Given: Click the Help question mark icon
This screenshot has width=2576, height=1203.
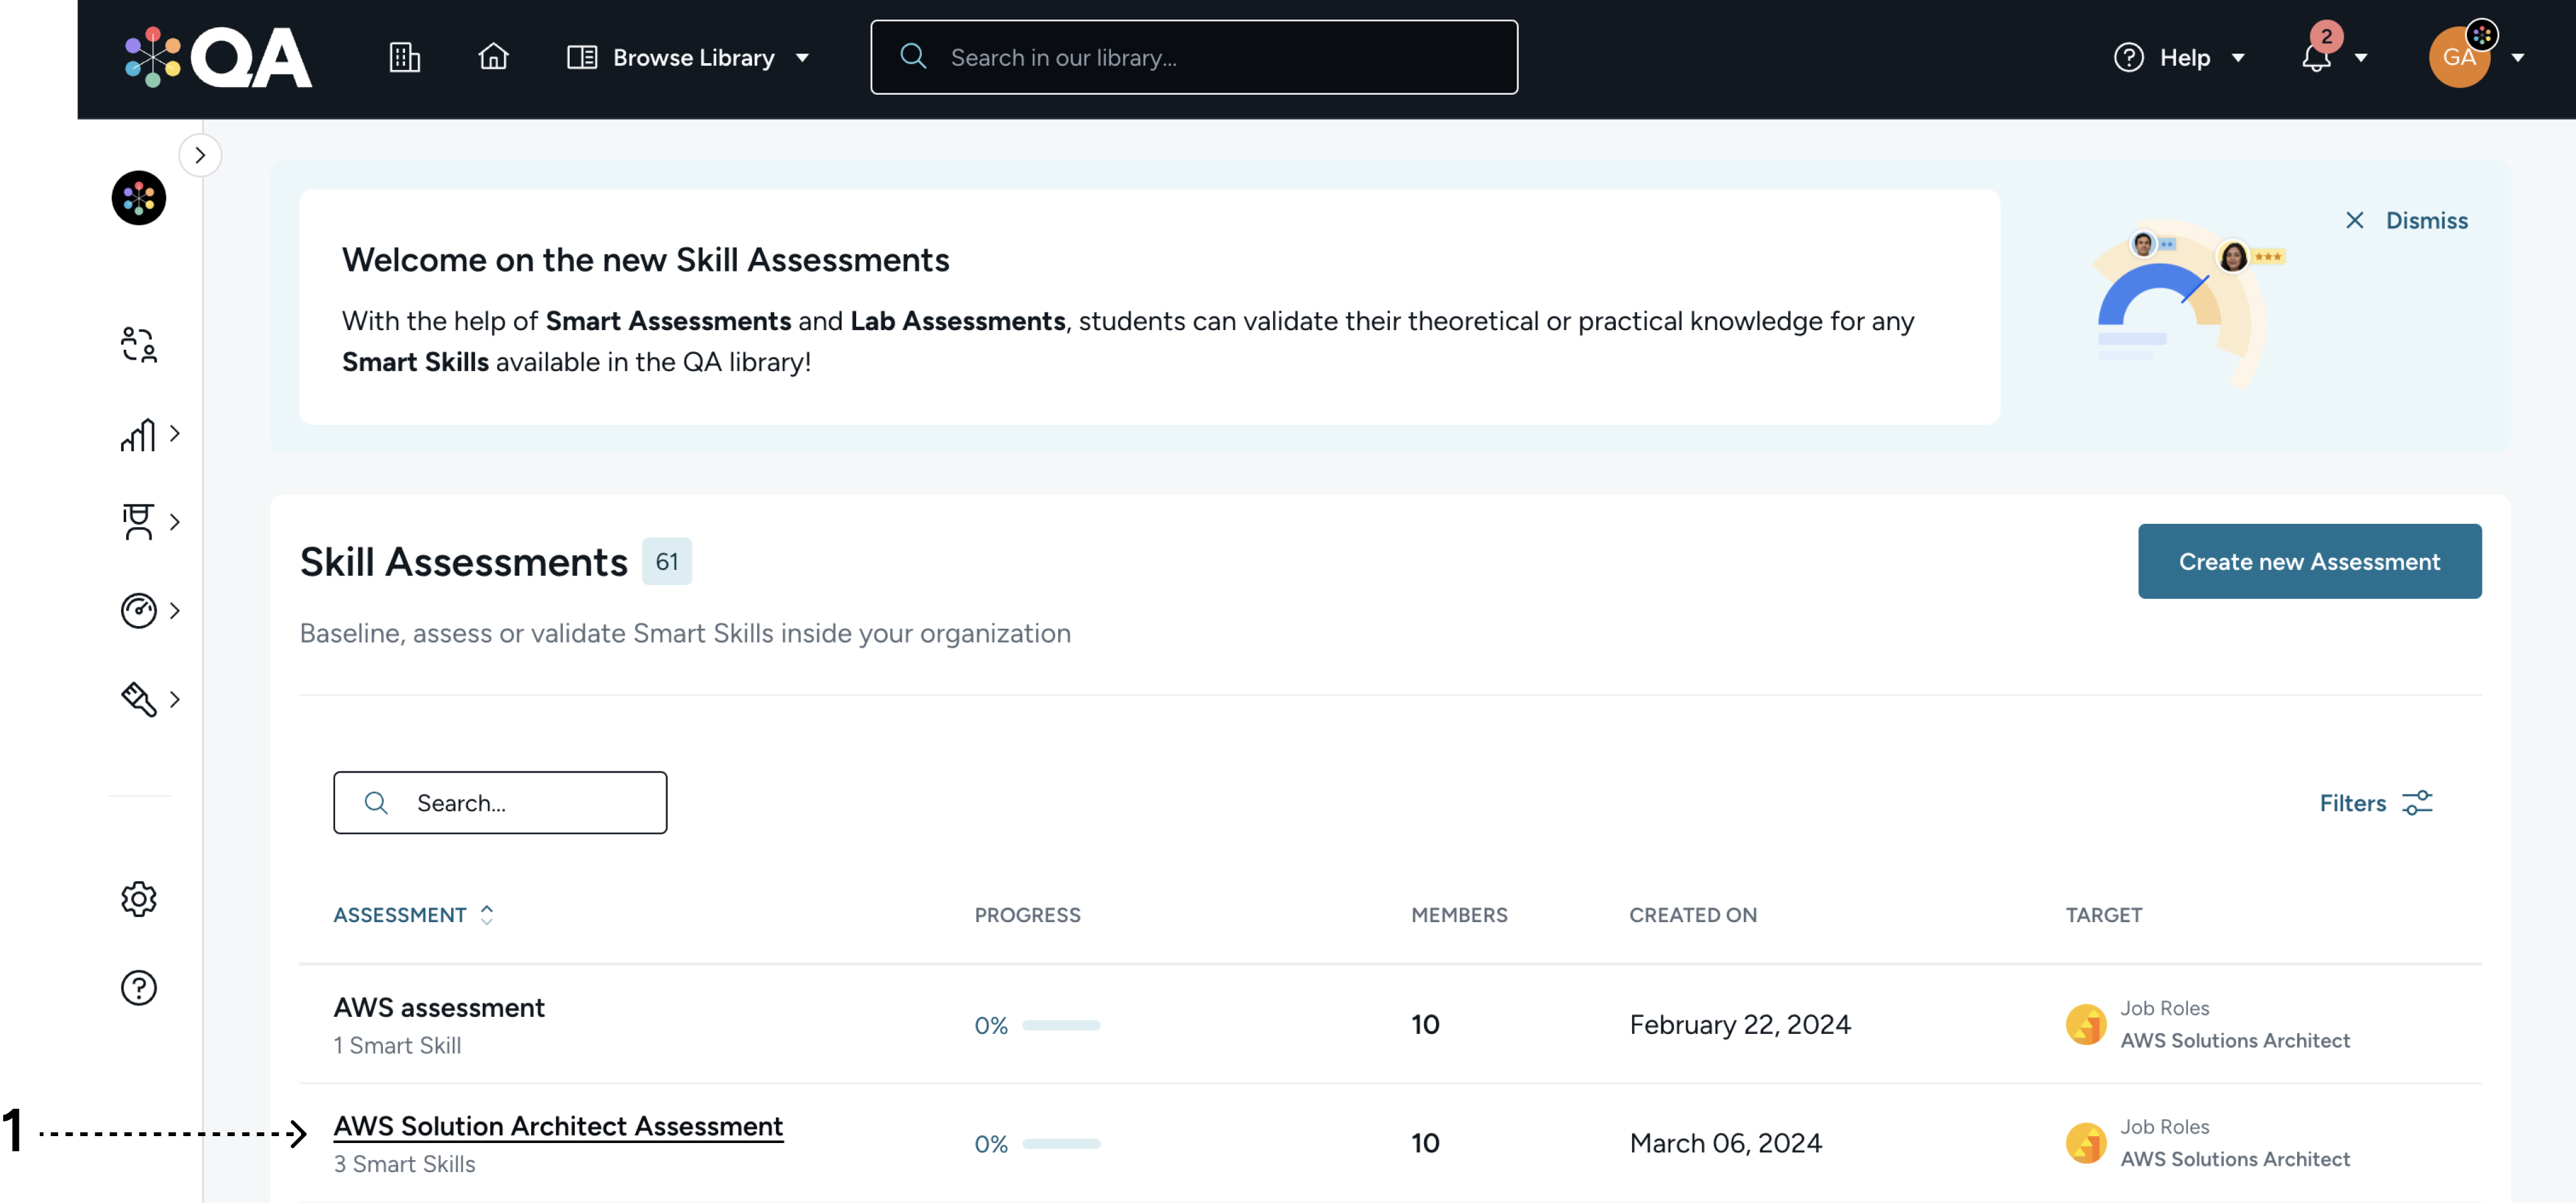Looking at the screenshot, I should (x=2128, y=57).
